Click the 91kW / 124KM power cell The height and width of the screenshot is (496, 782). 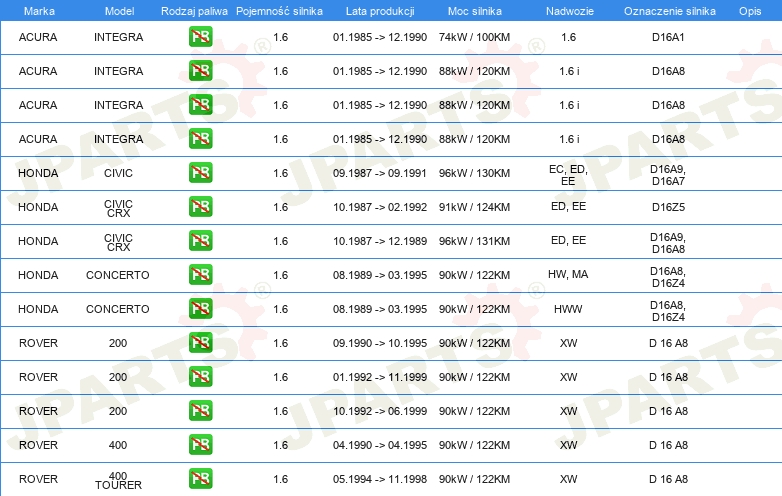[x=474, y=207]
